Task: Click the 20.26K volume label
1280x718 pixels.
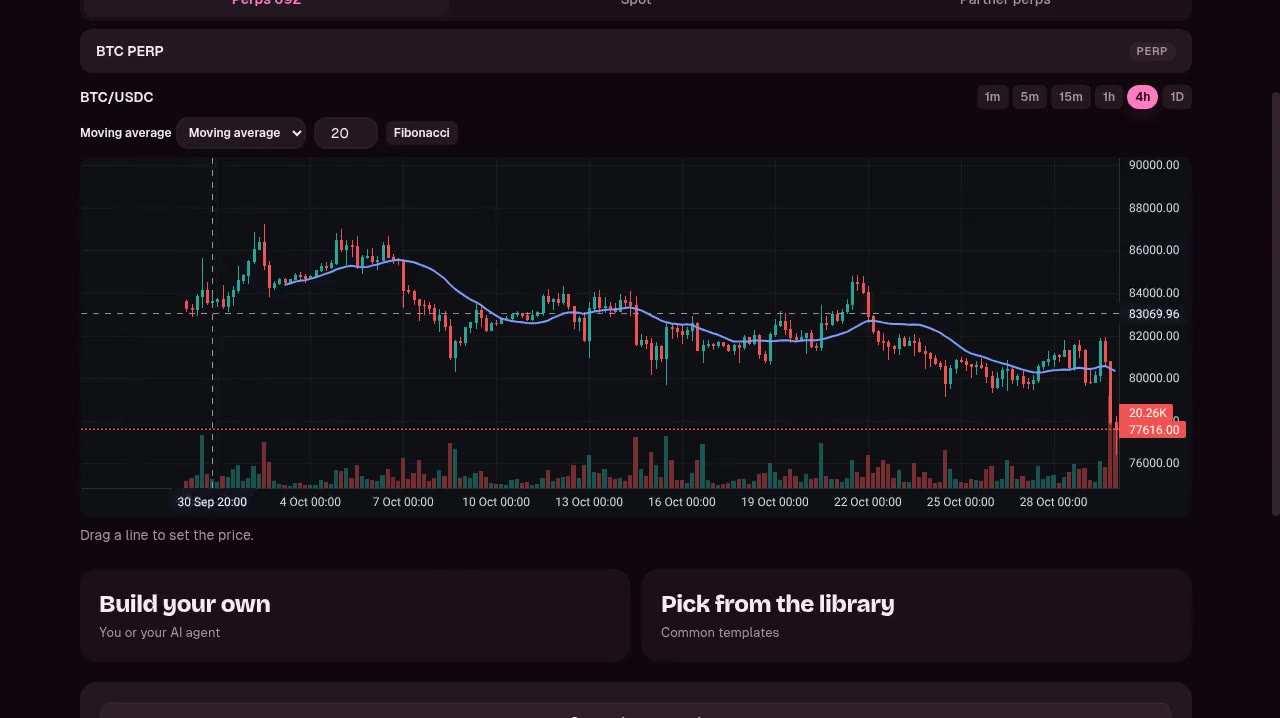Action: [x=1147, y=413]
